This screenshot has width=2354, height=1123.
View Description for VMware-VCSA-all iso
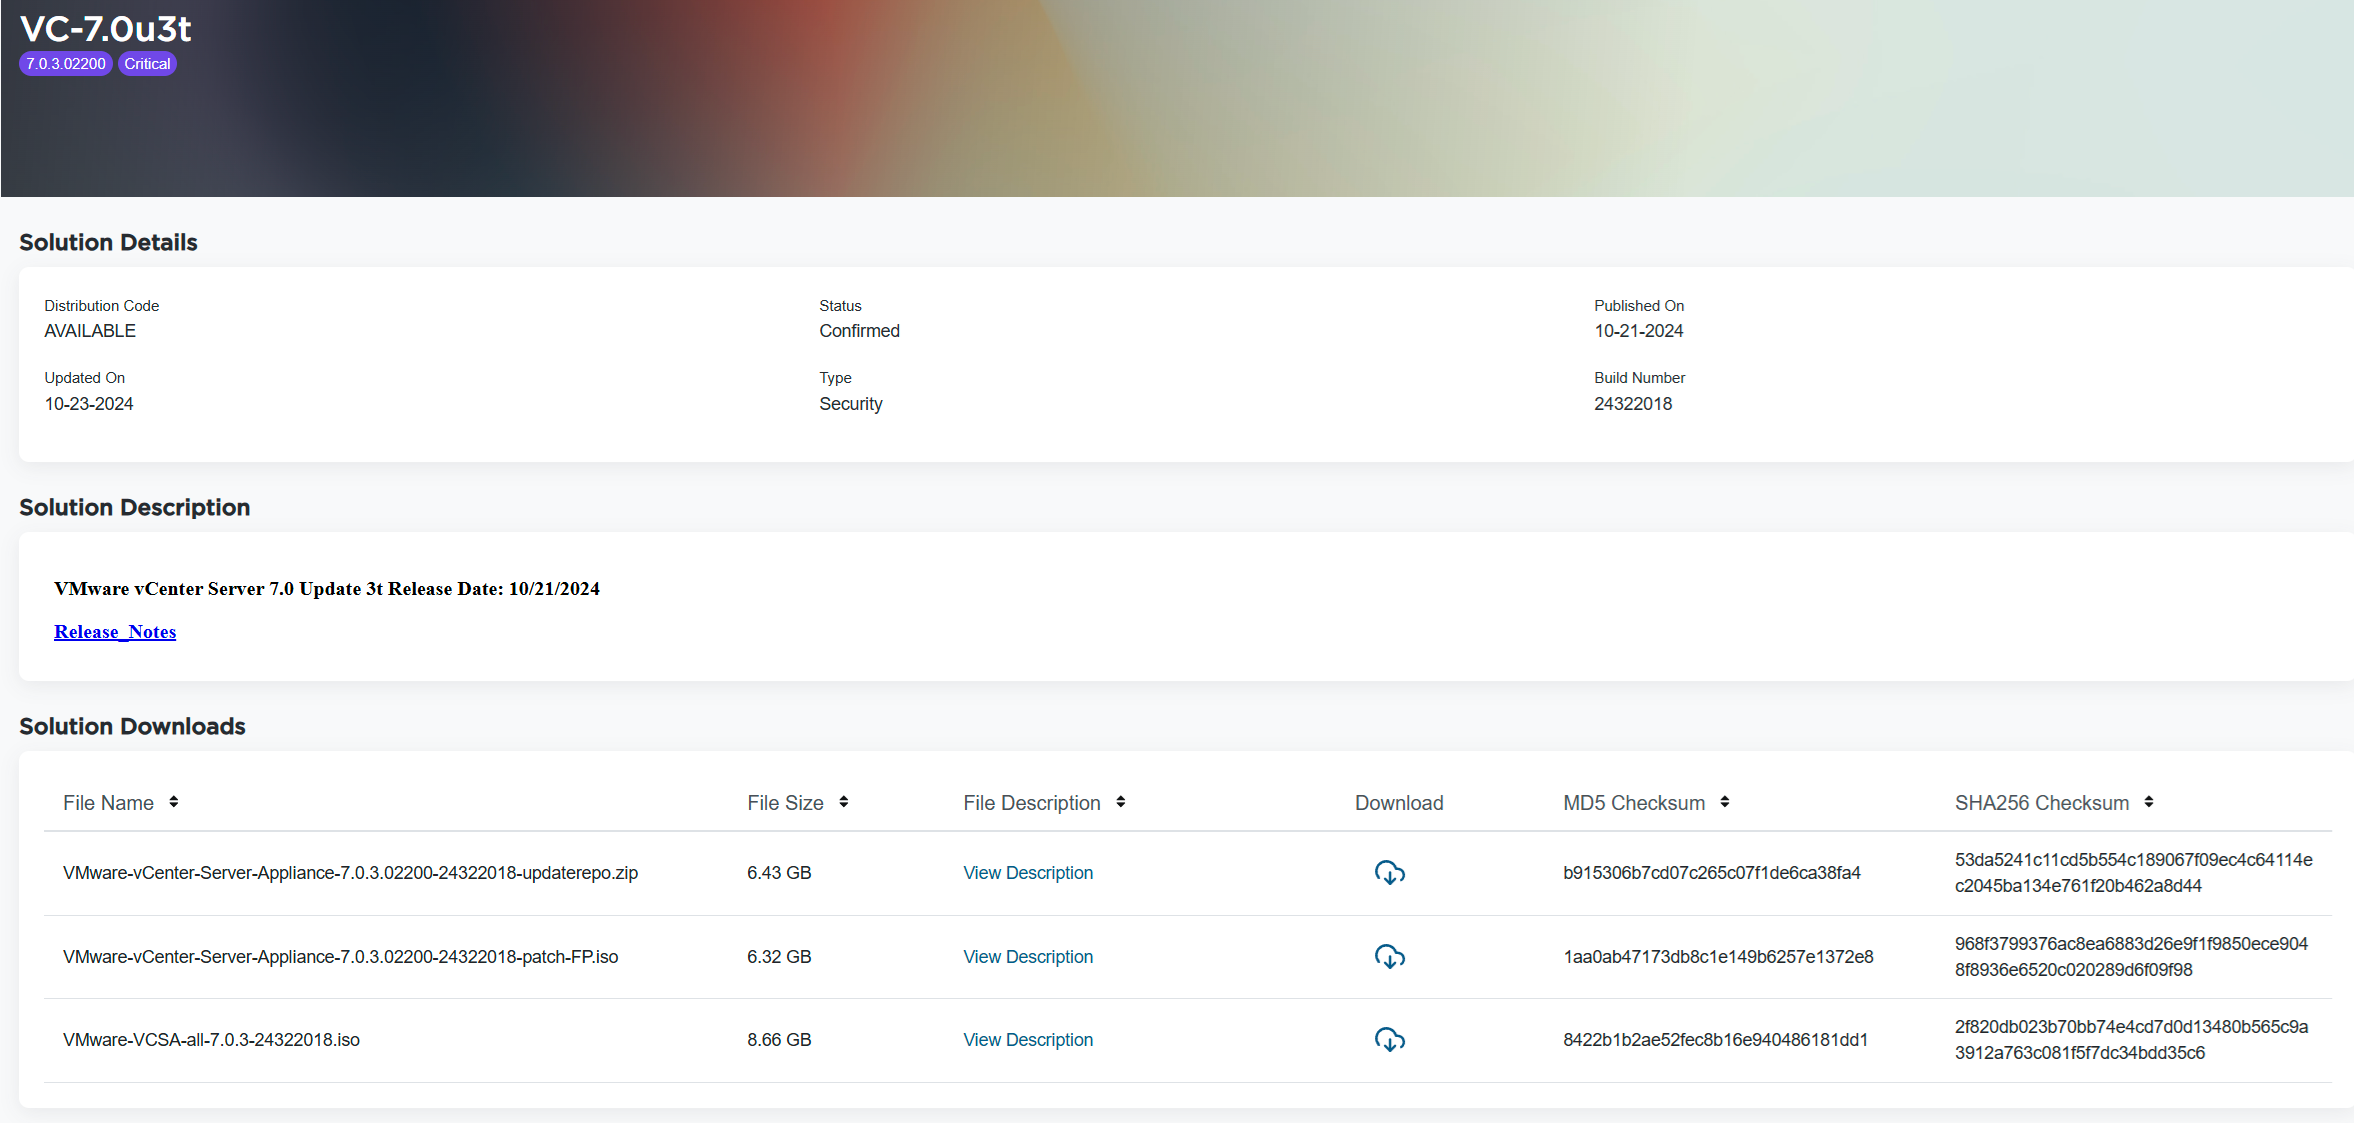pyautogui.click(x=1028, y=1040)
